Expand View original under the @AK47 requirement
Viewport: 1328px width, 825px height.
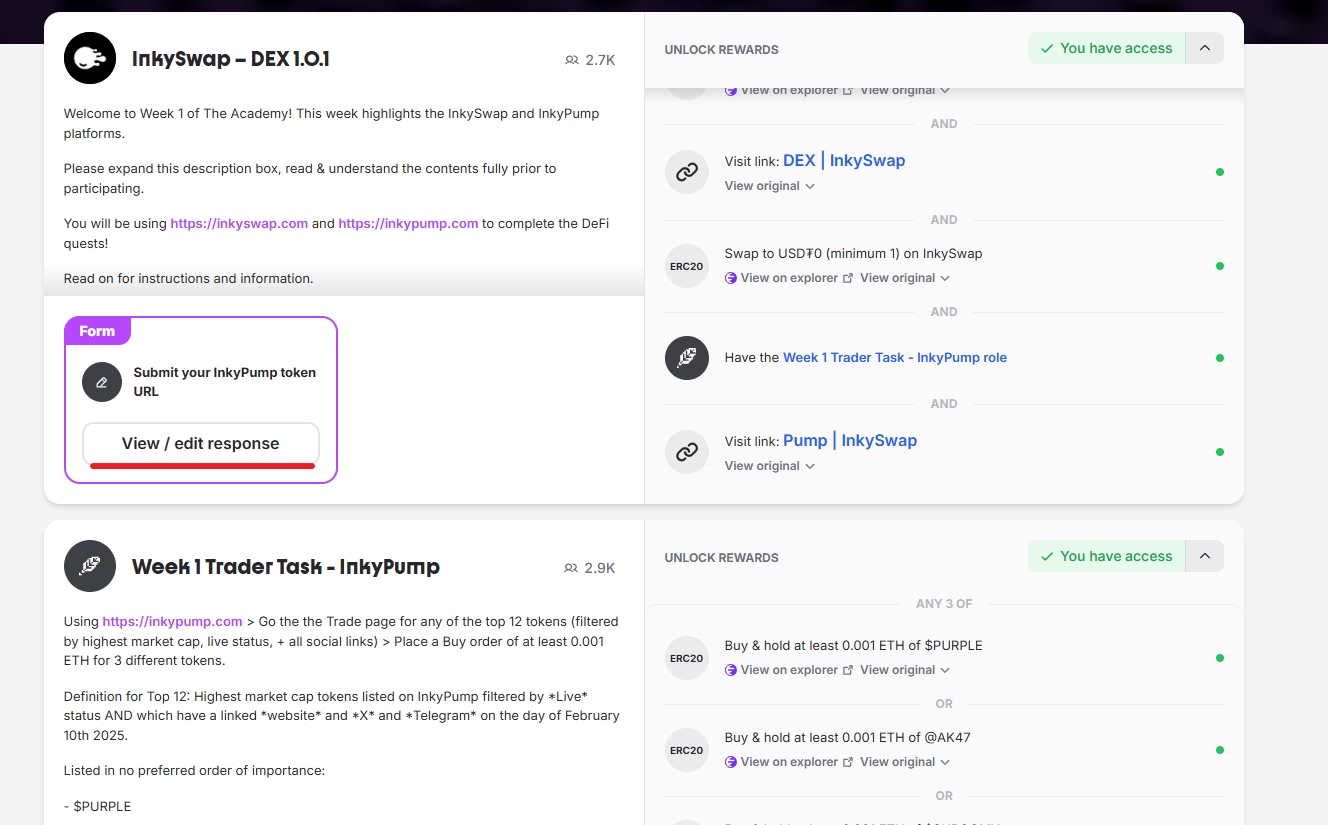tap(905, 762)
